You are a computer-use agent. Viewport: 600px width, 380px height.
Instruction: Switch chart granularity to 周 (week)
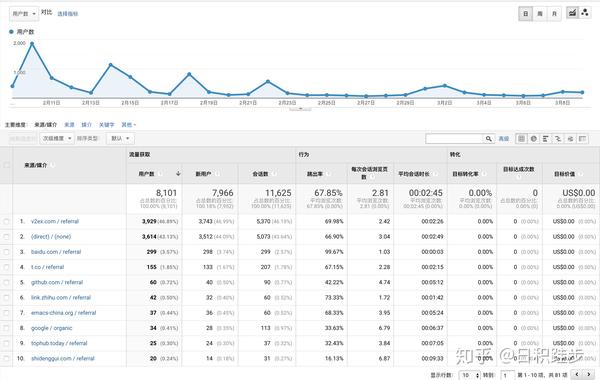[540, 14]
